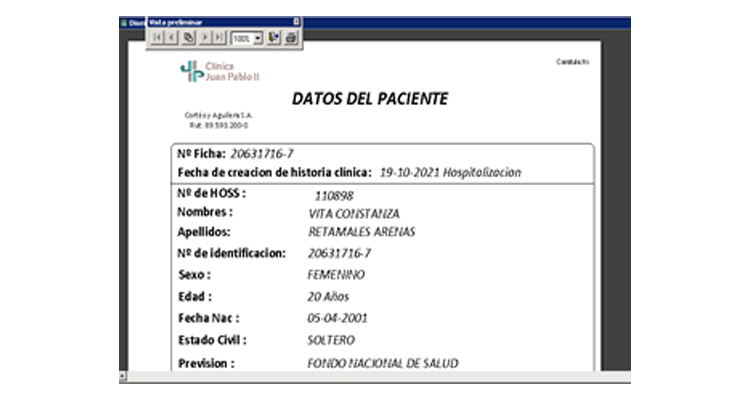Print the report with the printer icon

point(291,38)
